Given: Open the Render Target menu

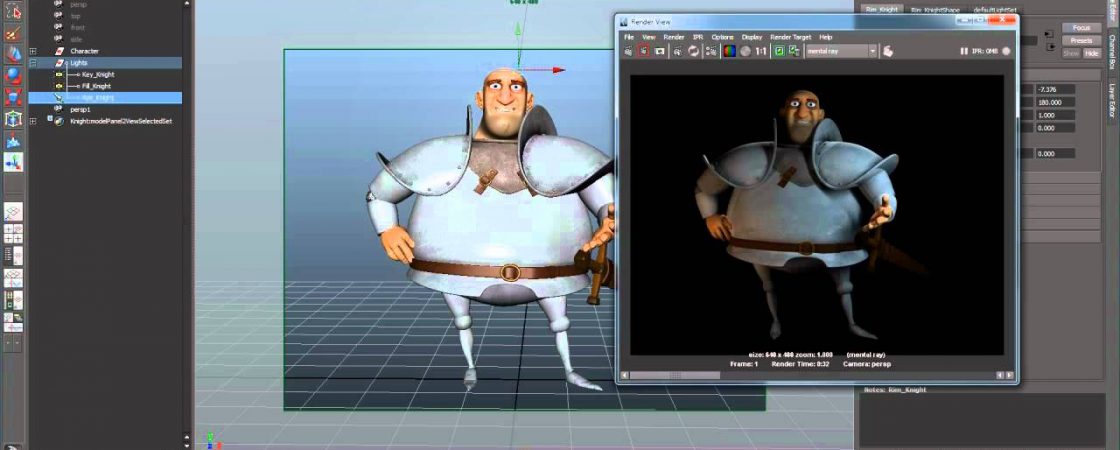Looking at the screenshot, I should point(791,37).
